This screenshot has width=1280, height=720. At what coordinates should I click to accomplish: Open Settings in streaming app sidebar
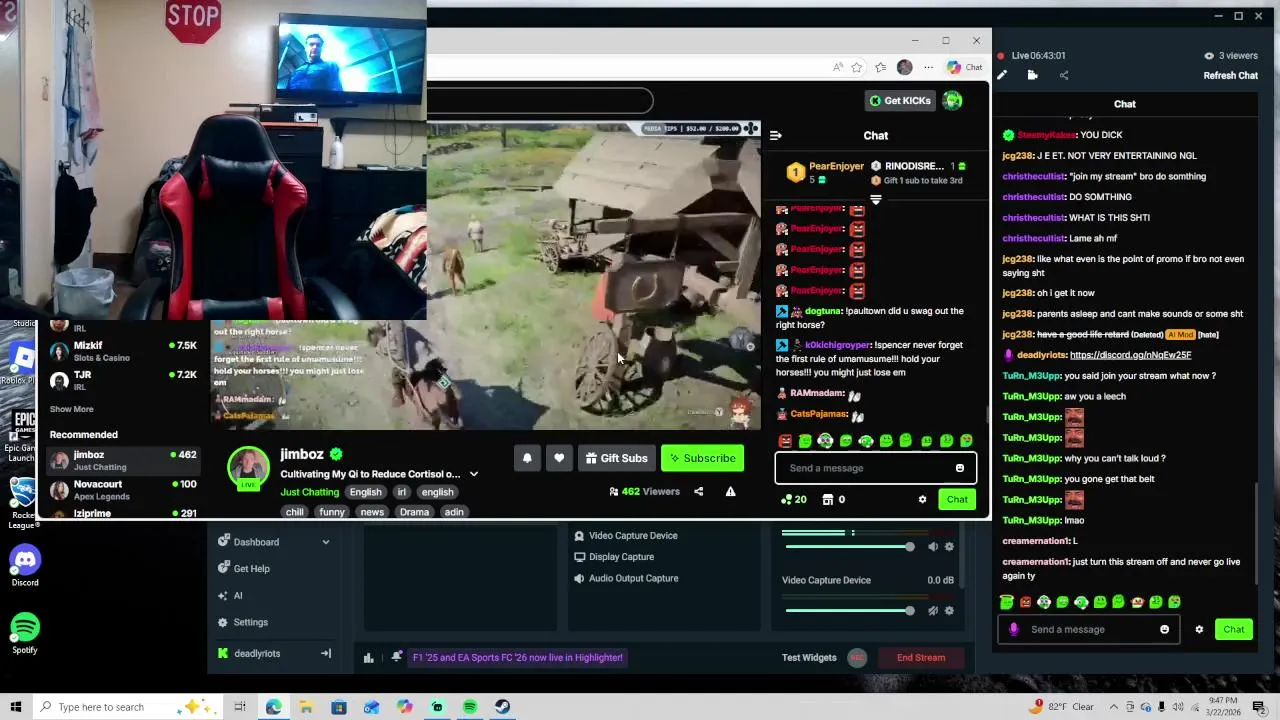pyautogui.click(x=250, y=622)
